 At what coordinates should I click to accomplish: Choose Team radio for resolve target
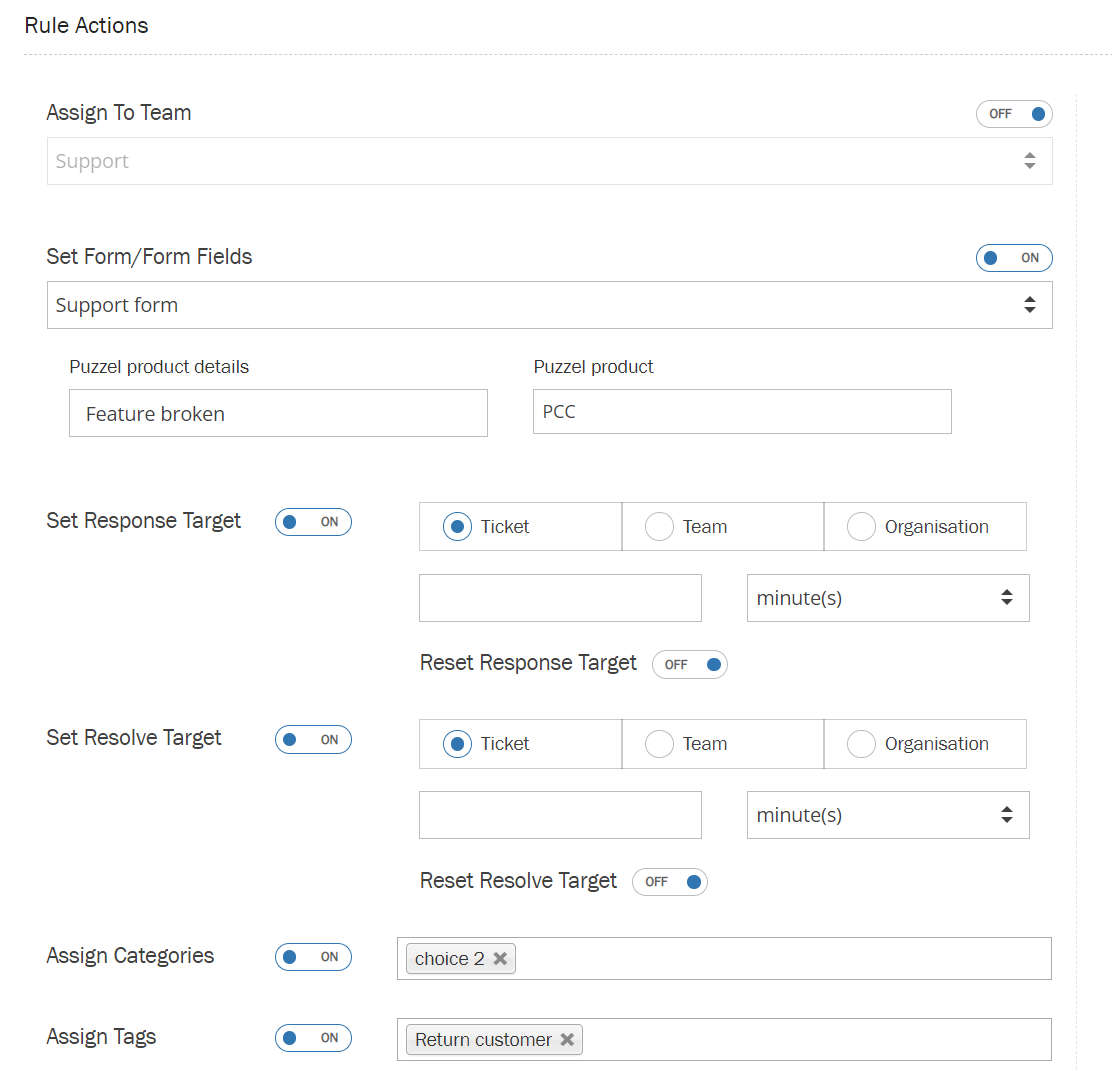(660, 744)
